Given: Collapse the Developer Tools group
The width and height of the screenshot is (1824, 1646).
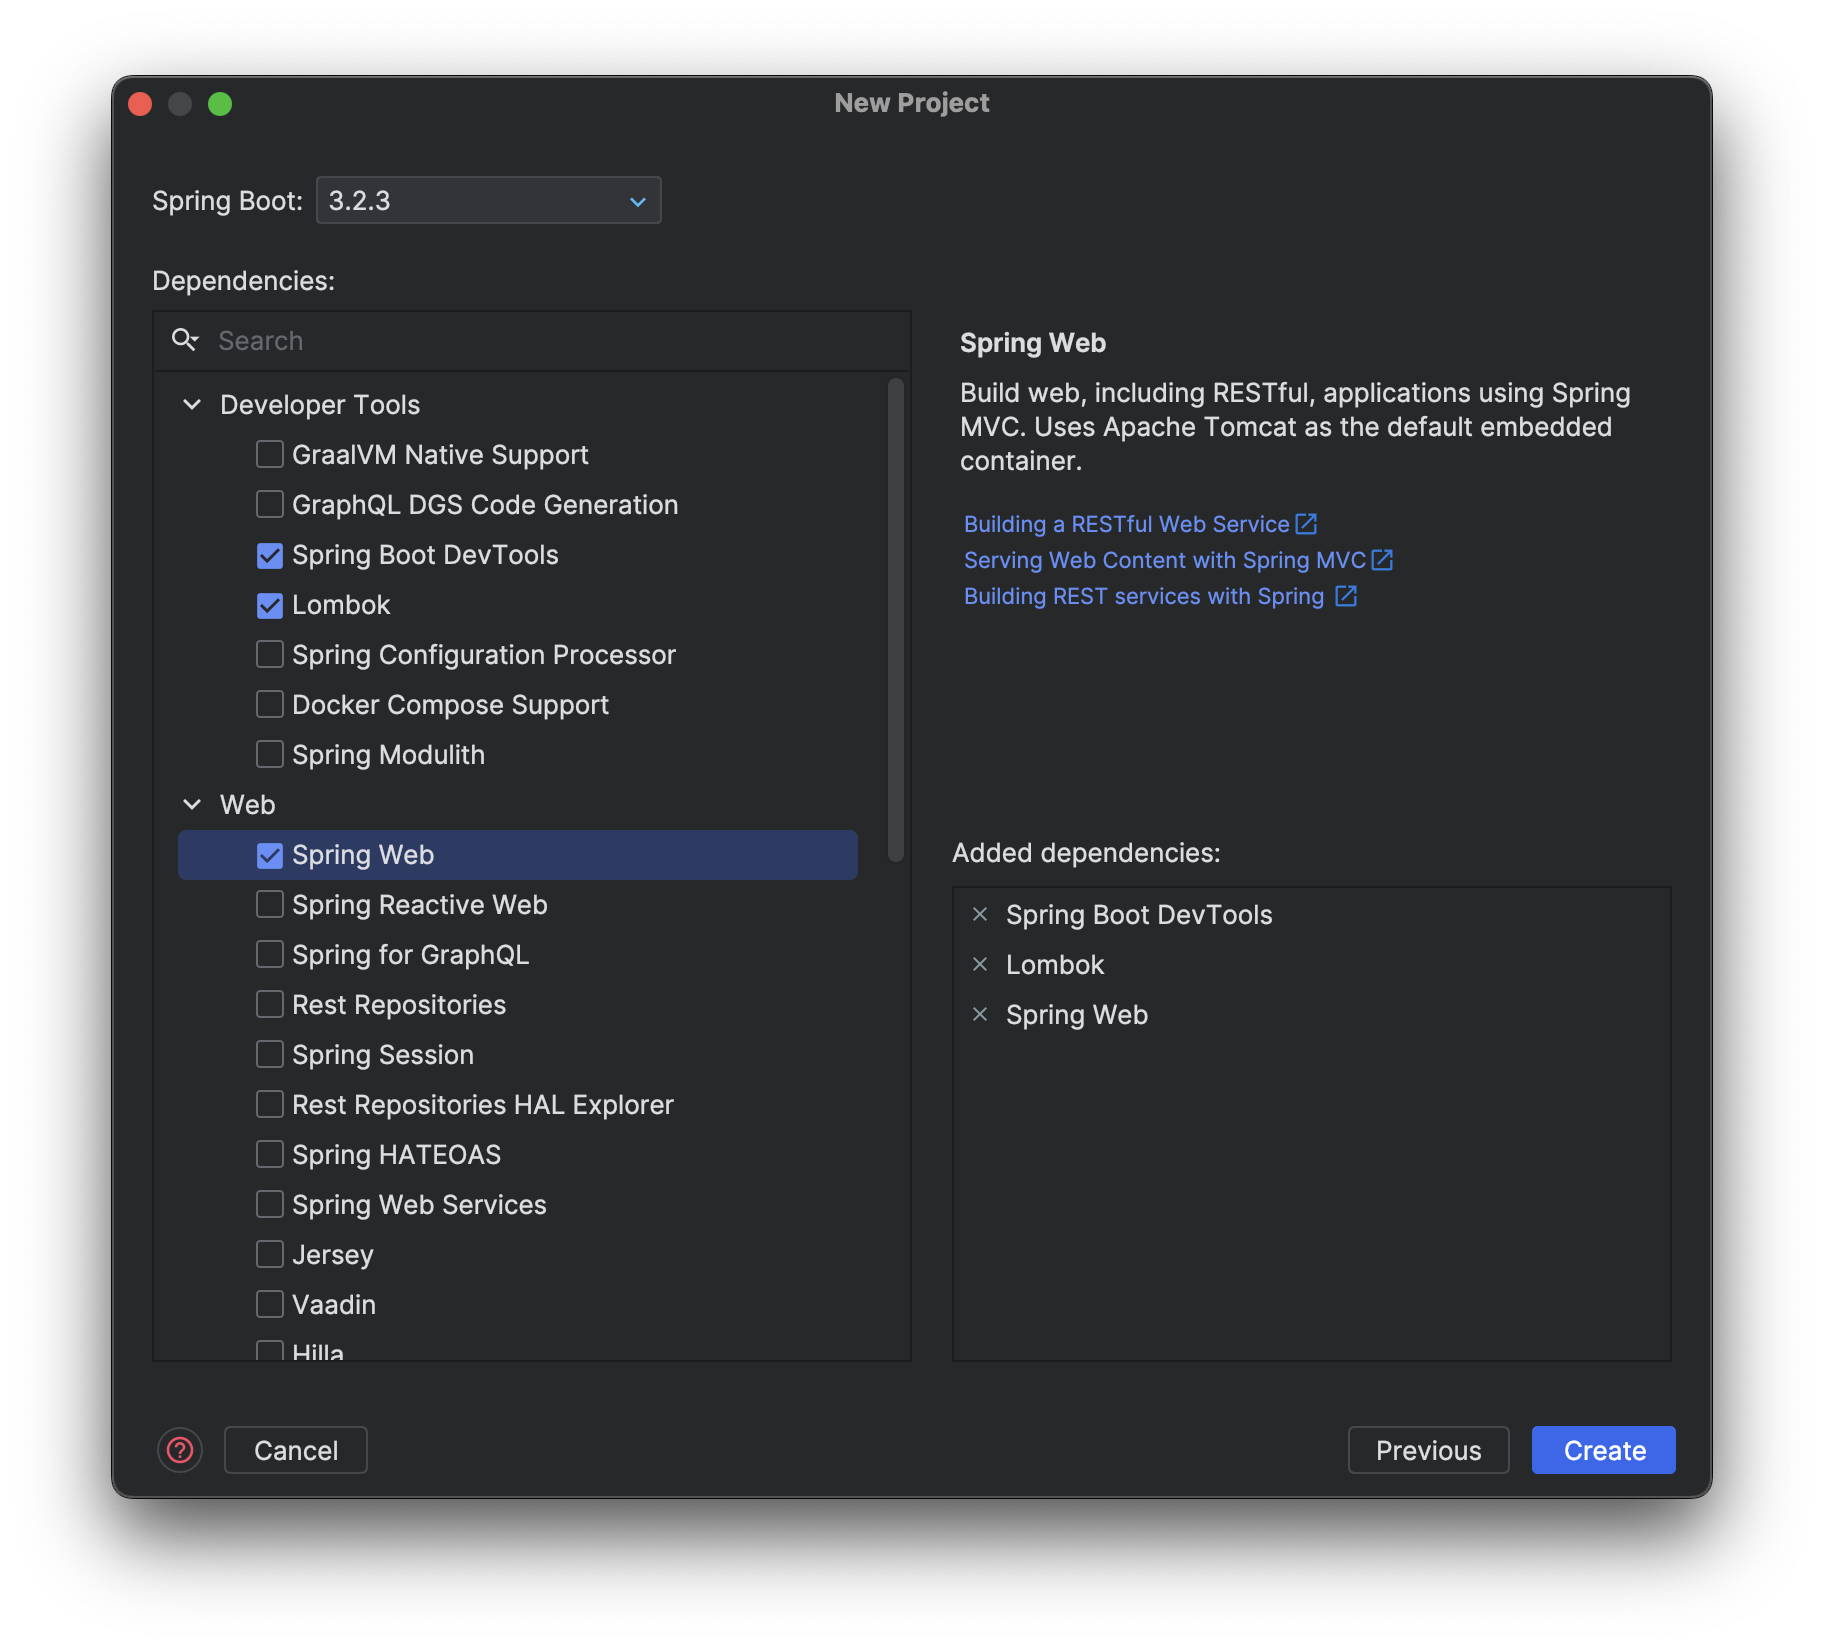Looking at the screenshot, I should (192, 404).
